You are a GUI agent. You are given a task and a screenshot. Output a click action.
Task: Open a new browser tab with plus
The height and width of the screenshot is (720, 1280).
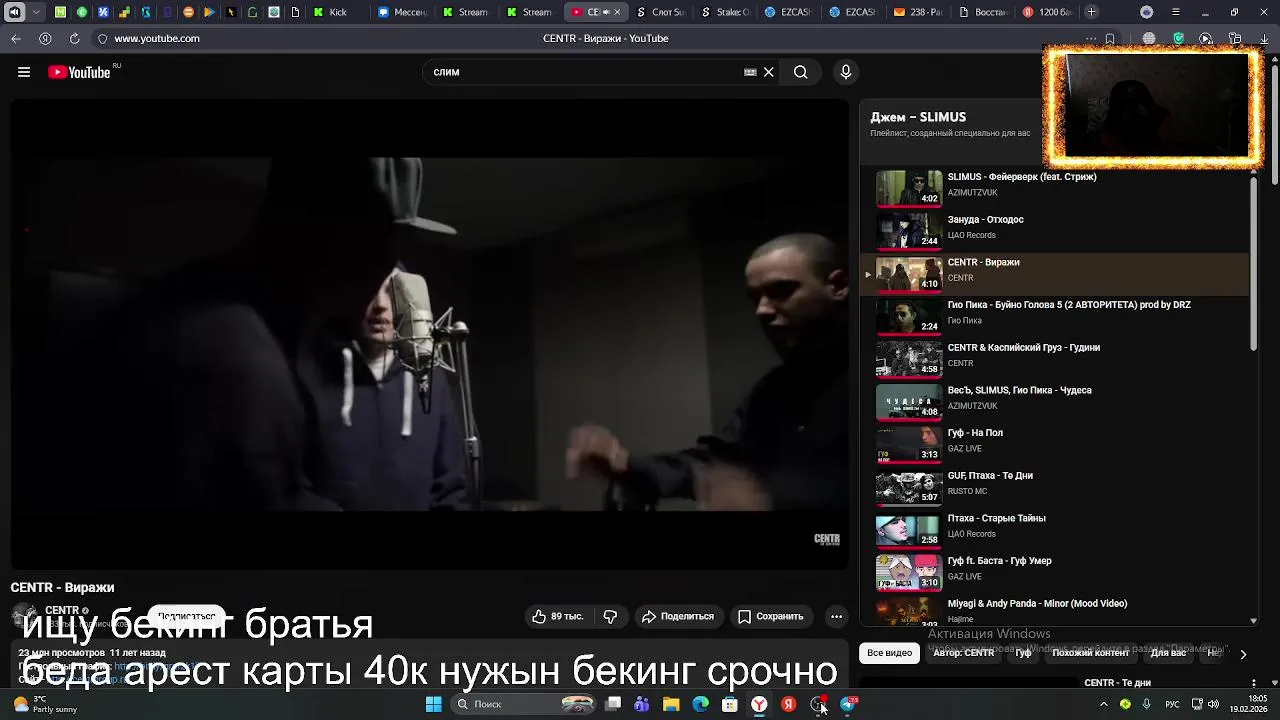(1092, 12)
